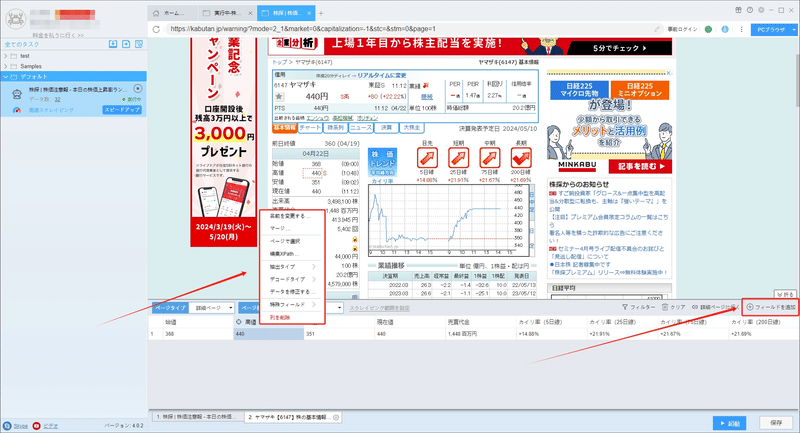The image size is (800, 433).
Task: Click the 記事を読む button in the MINKABU ad
Action: coord(640,166)
